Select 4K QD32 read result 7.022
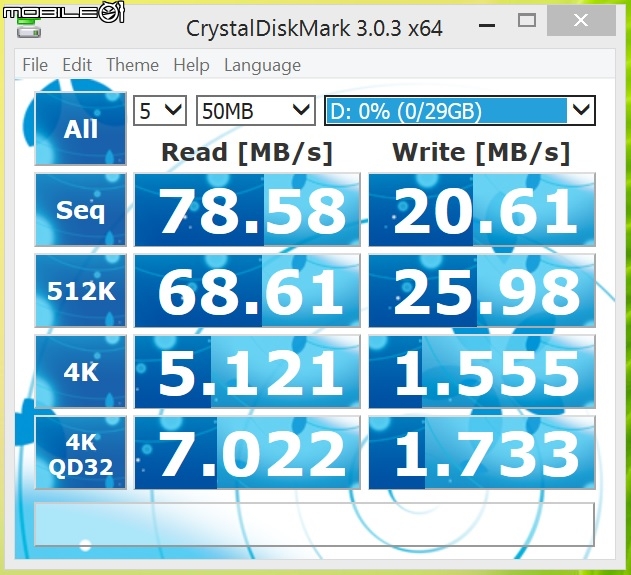 pos(247,453)
